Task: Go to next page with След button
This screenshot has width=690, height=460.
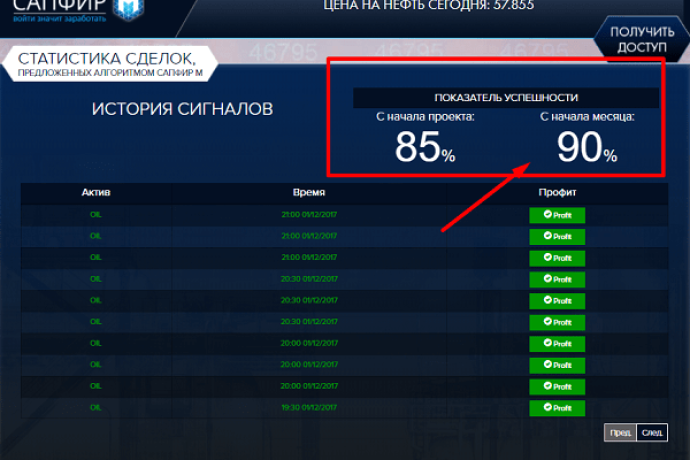Action: pyautogui.click(x=652, y=433)
